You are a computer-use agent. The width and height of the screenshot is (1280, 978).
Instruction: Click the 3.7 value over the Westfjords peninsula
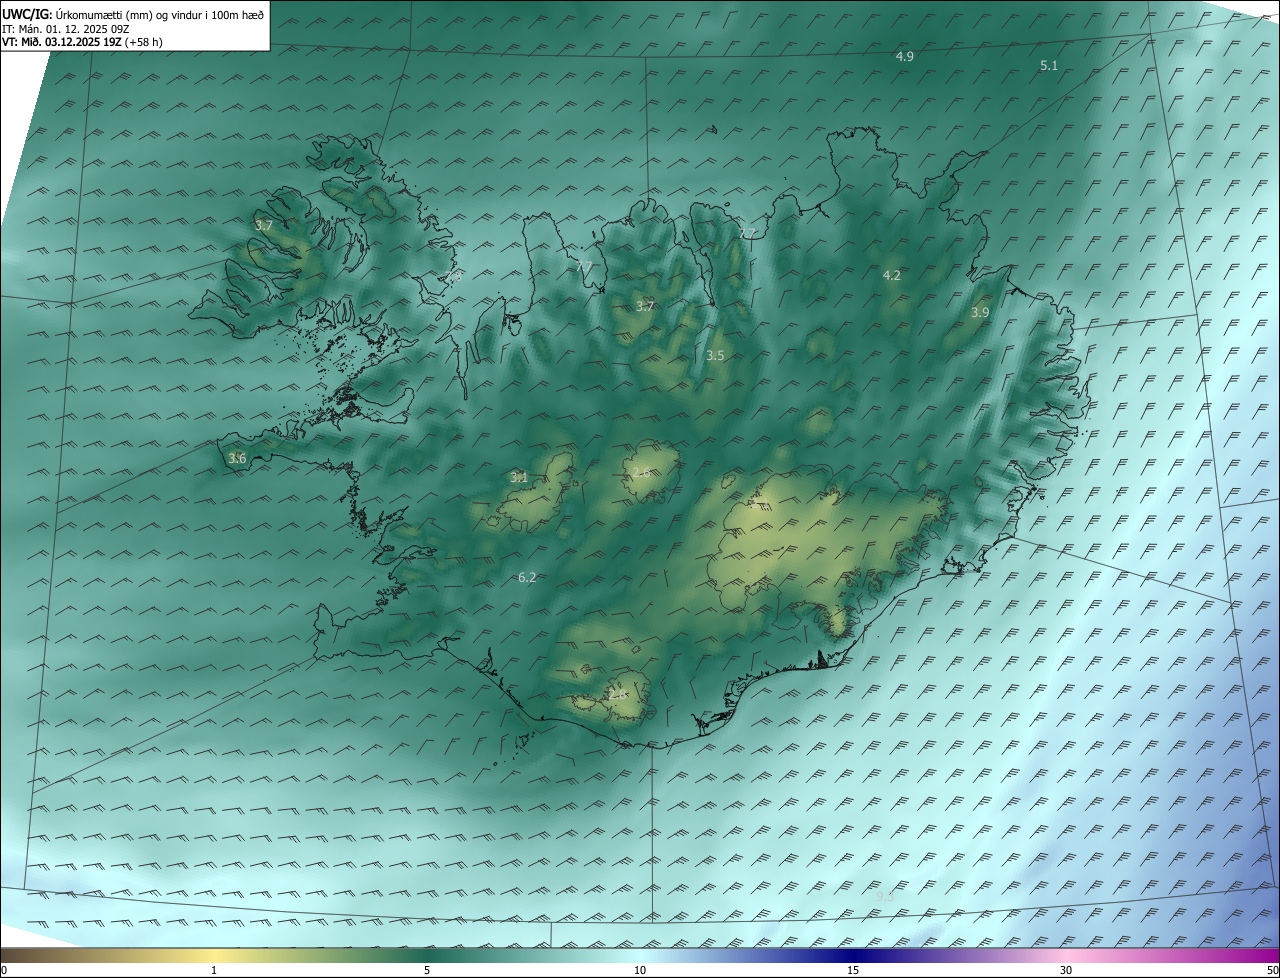tap(263, 226)
